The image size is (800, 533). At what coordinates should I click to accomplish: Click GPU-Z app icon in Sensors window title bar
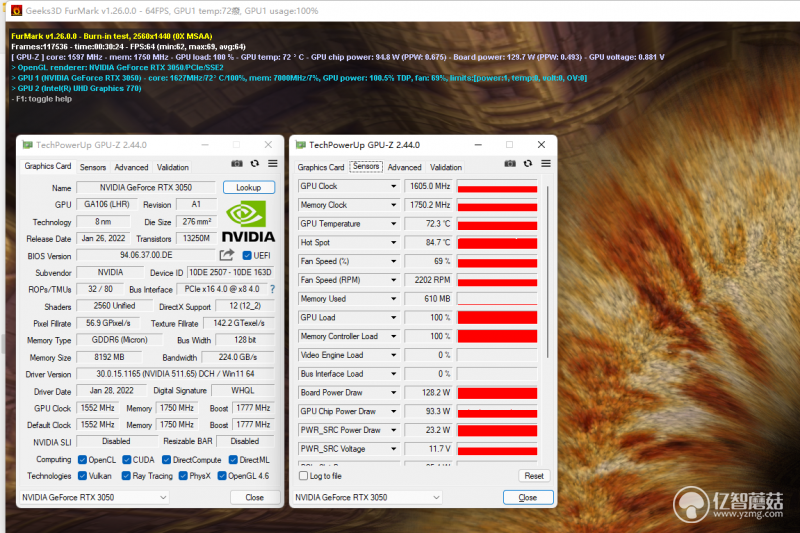pyautogui.click(x=301, y=145)
